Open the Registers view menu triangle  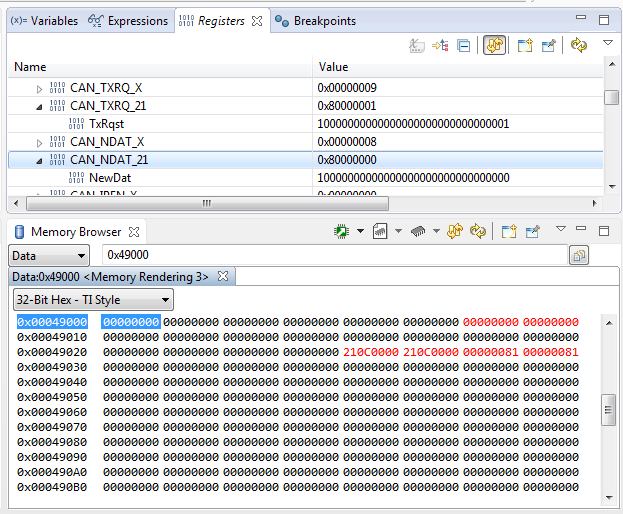point(608,42)
